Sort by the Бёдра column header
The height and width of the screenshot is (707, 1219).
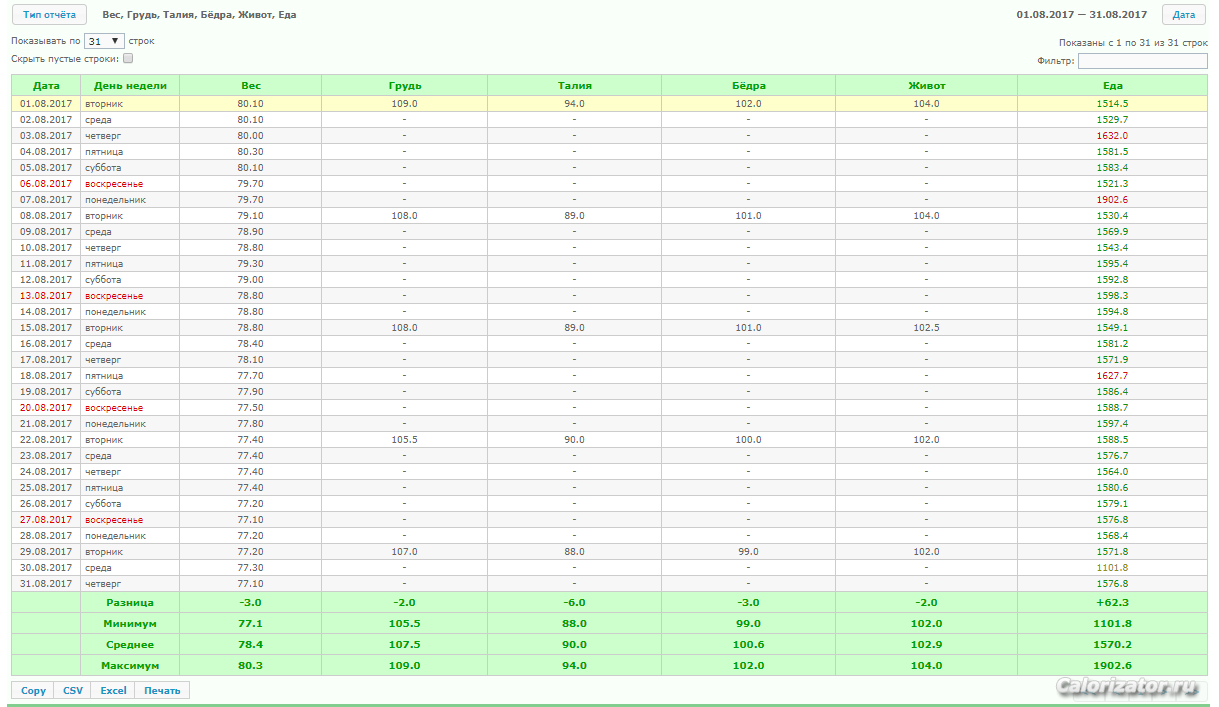748,85
